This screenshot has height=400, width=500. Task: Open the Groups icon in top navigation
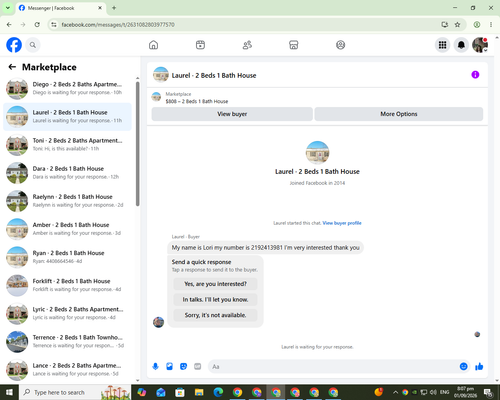tap(340, 45)
